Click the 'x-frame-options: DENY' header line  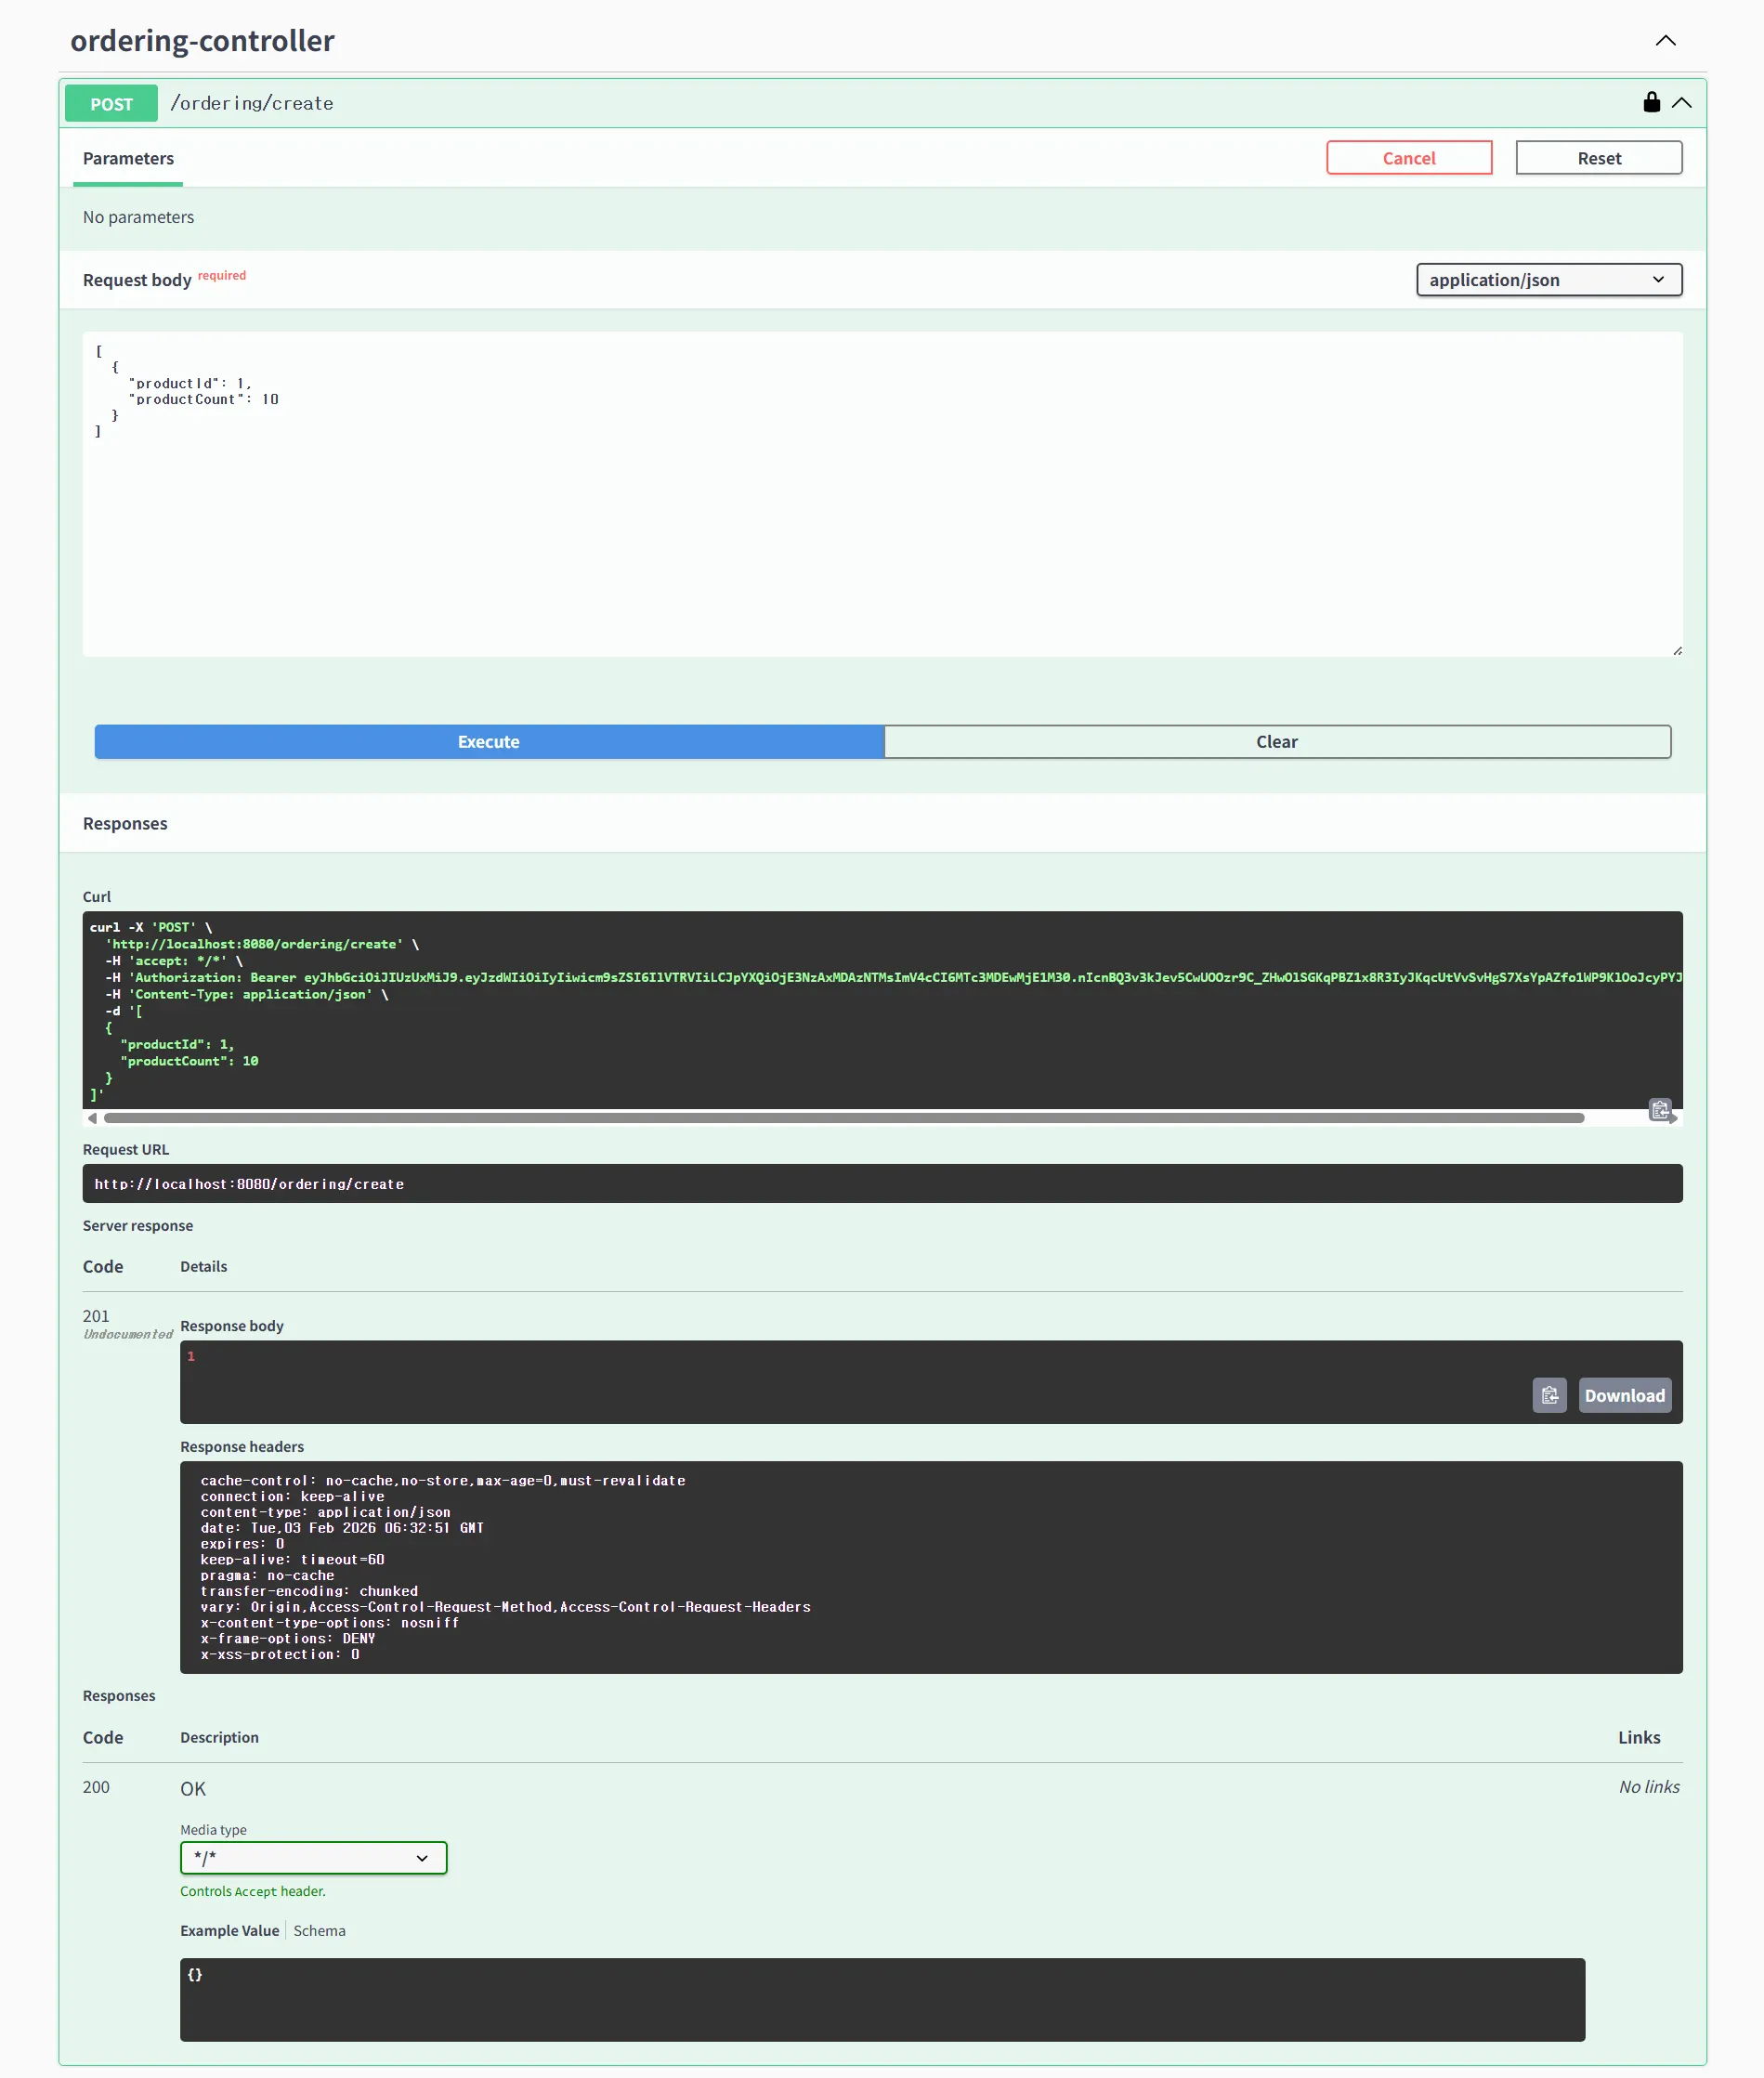pos(287,1638)
